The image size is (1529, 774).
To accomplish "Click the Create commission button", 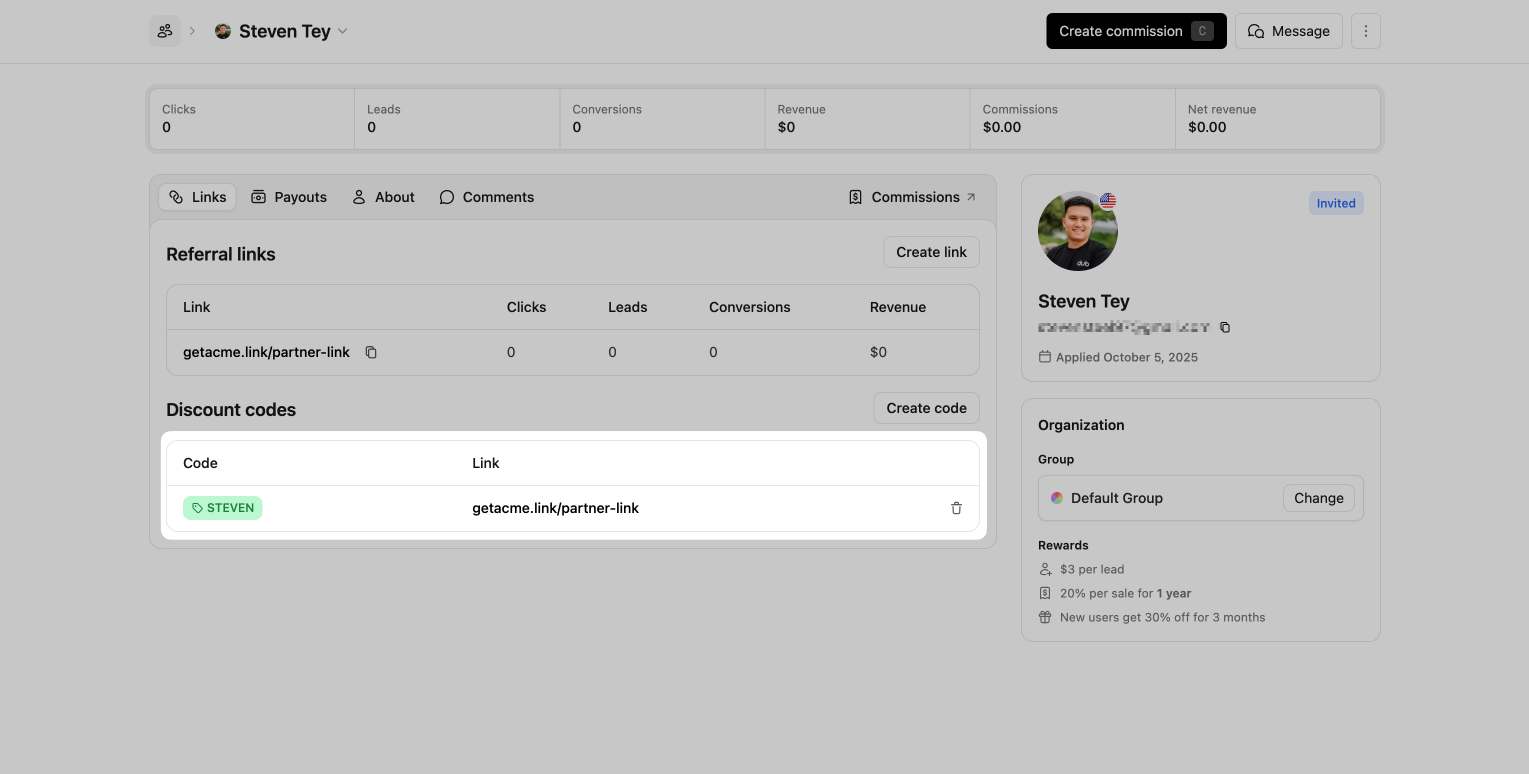I will [x=1135, y=31].
